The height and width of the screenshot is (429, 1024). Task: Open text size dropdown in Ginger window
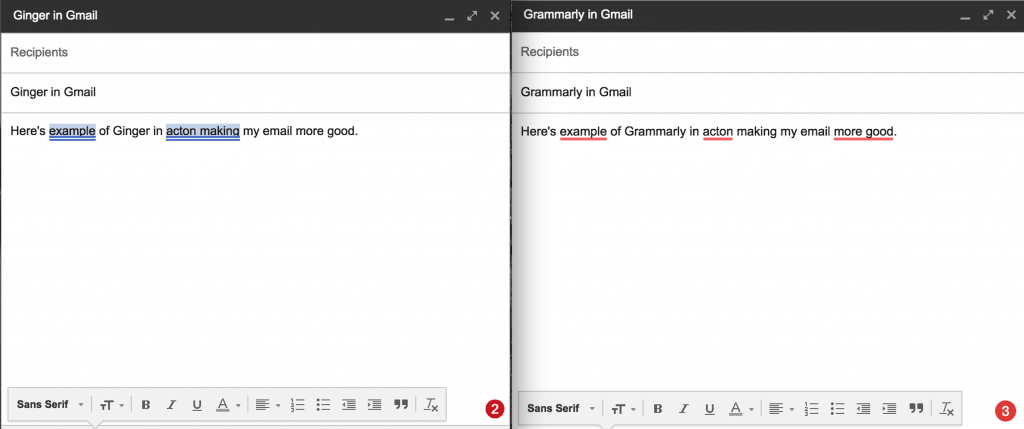(112, 405)
